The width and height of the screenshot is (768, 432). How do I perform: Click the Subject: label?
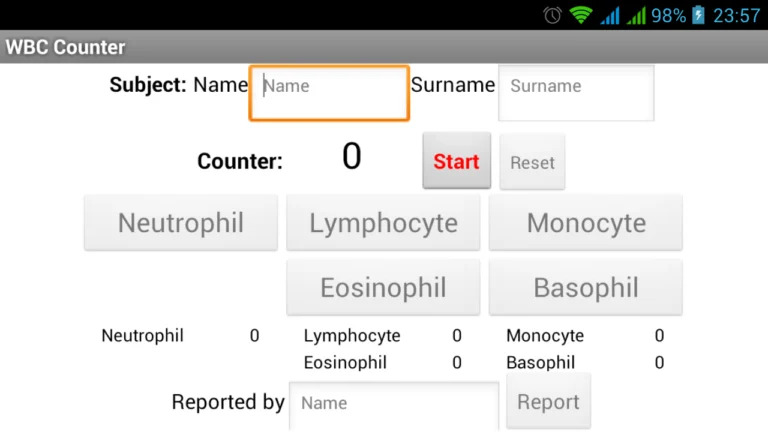(x=148, y=85)
